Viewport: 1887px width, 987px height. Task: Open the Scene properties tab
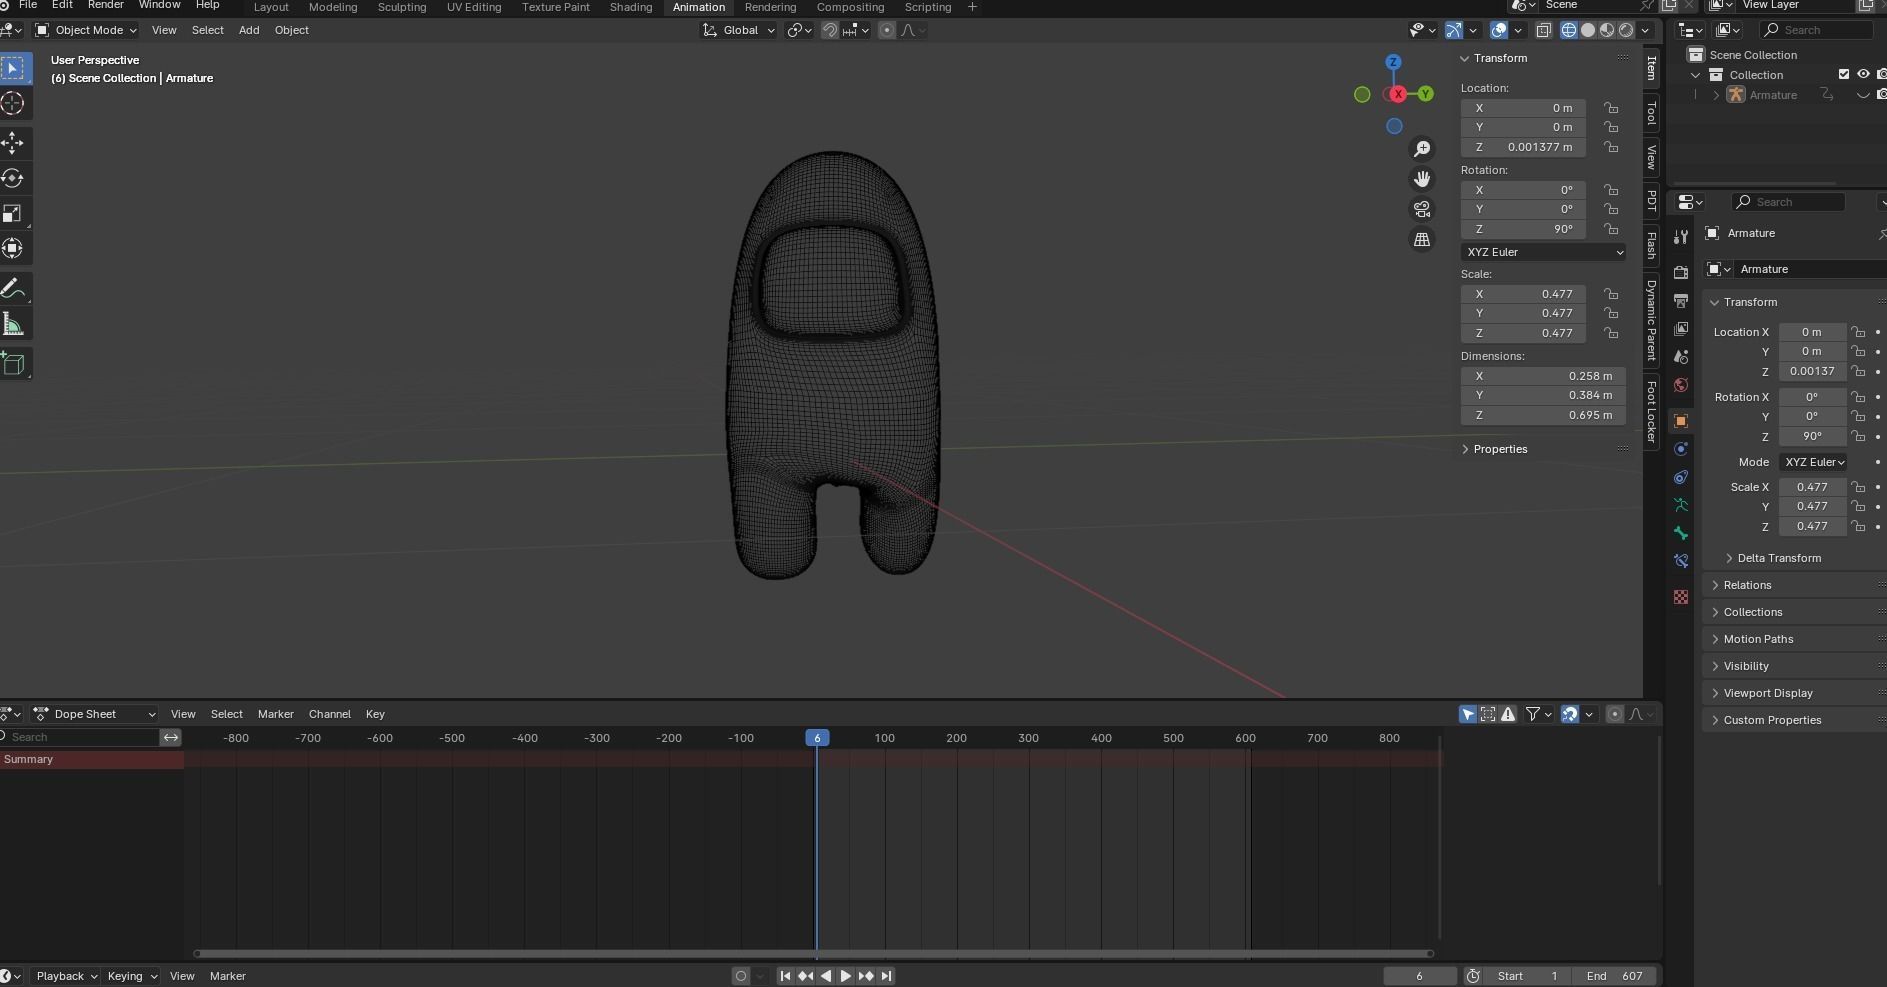[x=1681, y=357]
